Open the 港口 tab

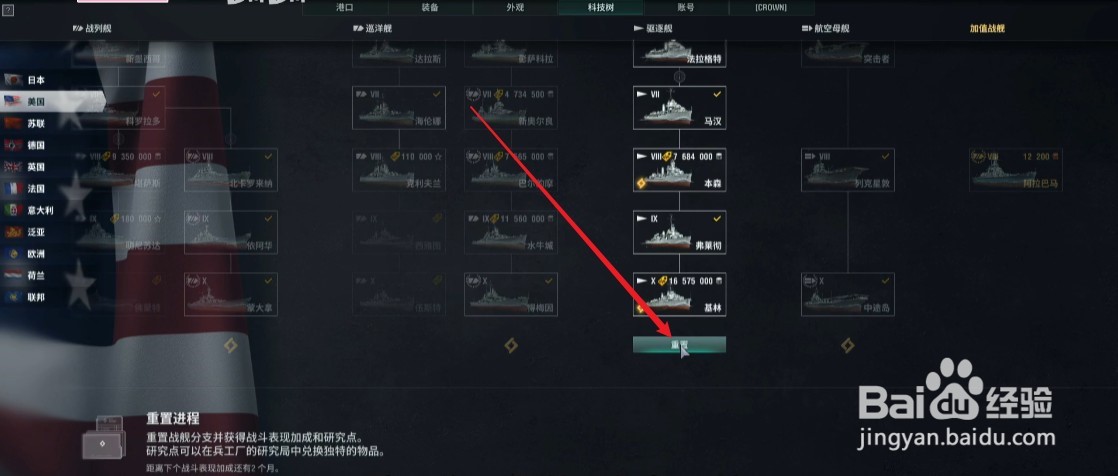click(x=345, y=8)
